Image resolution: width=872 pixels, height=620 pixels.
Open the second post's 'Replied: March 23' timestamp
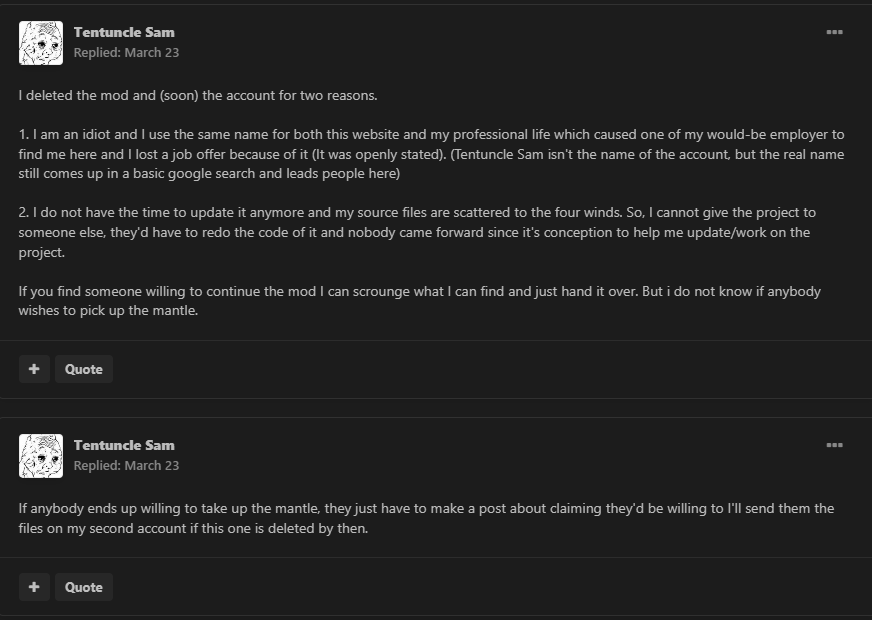pyautogui.click(x=126, y=465)
